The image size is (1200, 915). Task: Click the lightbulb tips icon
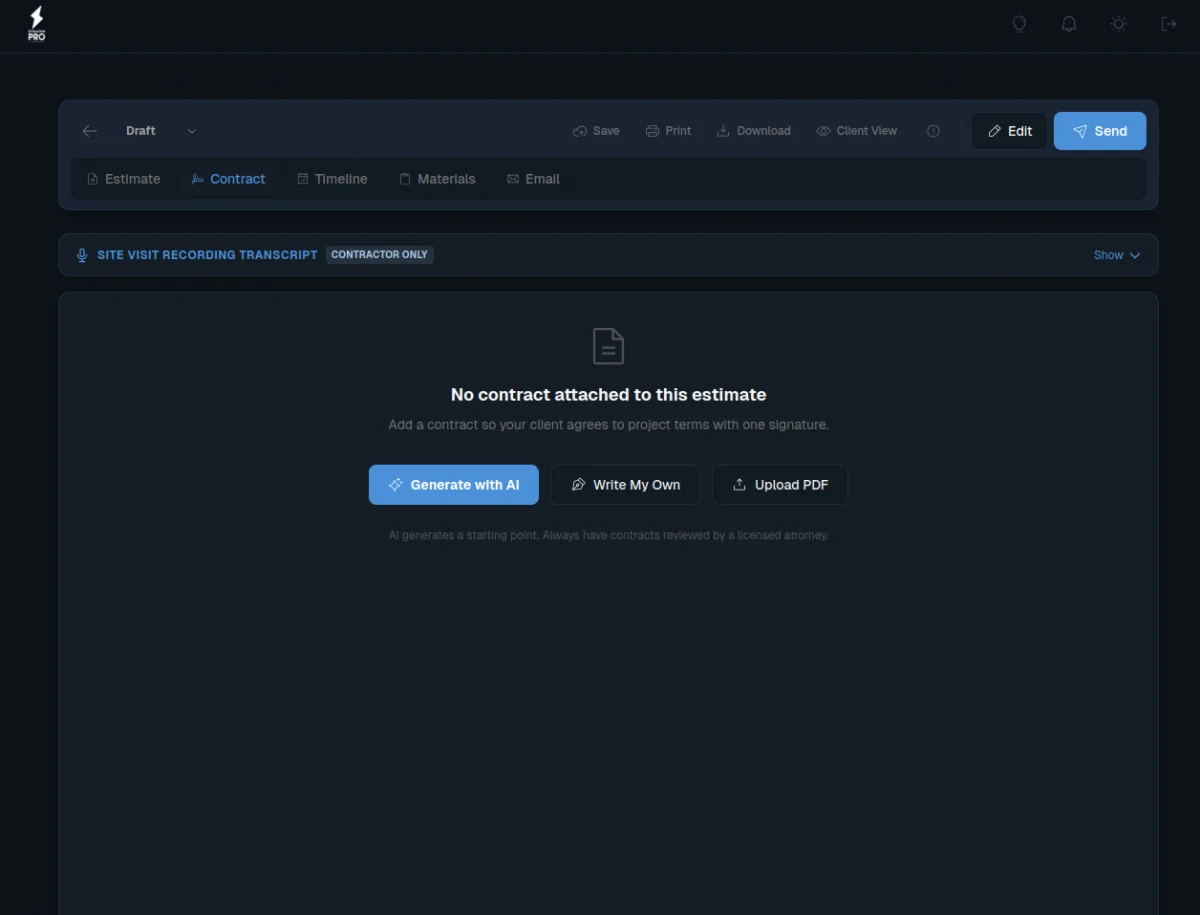[1019, 23]
